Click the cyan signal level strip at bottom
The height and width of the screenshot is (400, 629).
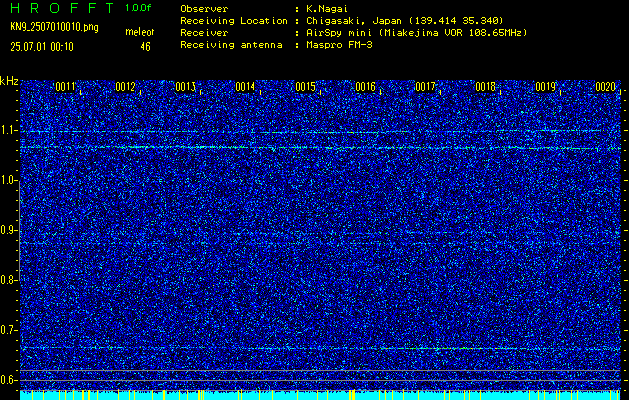click(x=321, y=395)
